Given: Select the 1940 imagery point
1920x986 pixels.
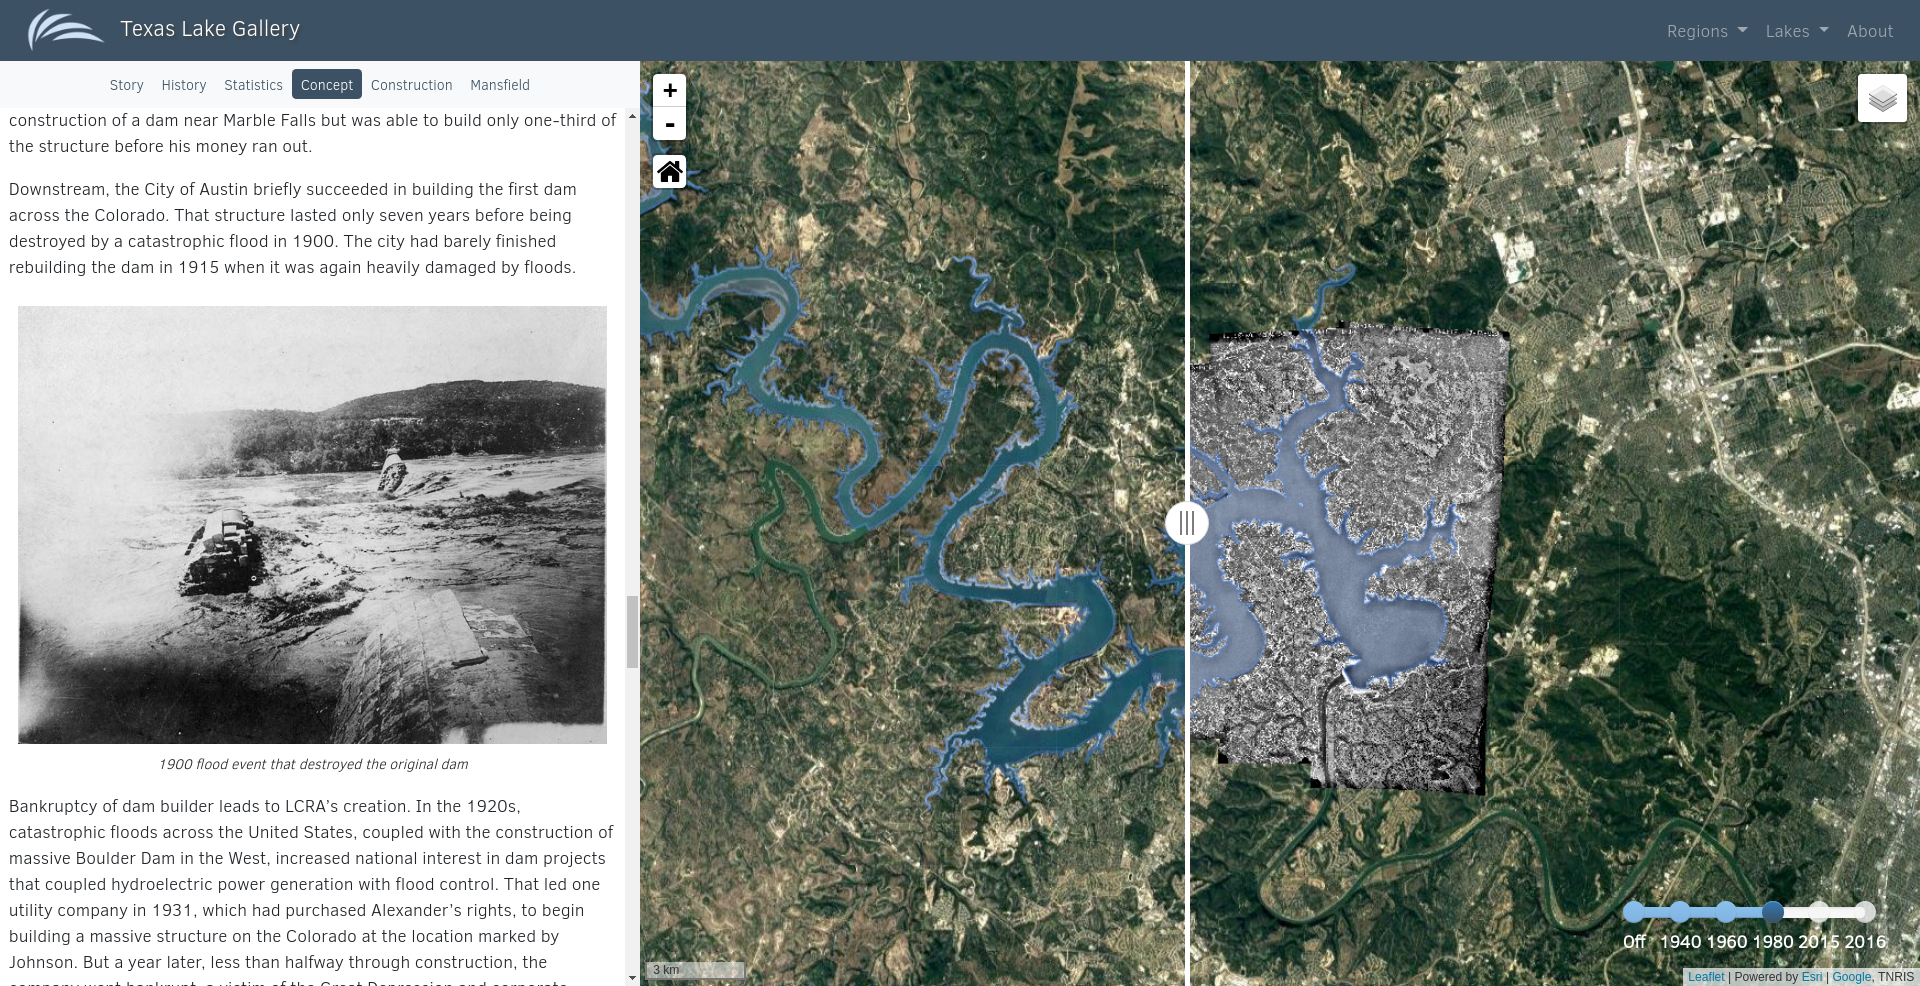Looking at the screenshot, I should (x=1680, y=912).
